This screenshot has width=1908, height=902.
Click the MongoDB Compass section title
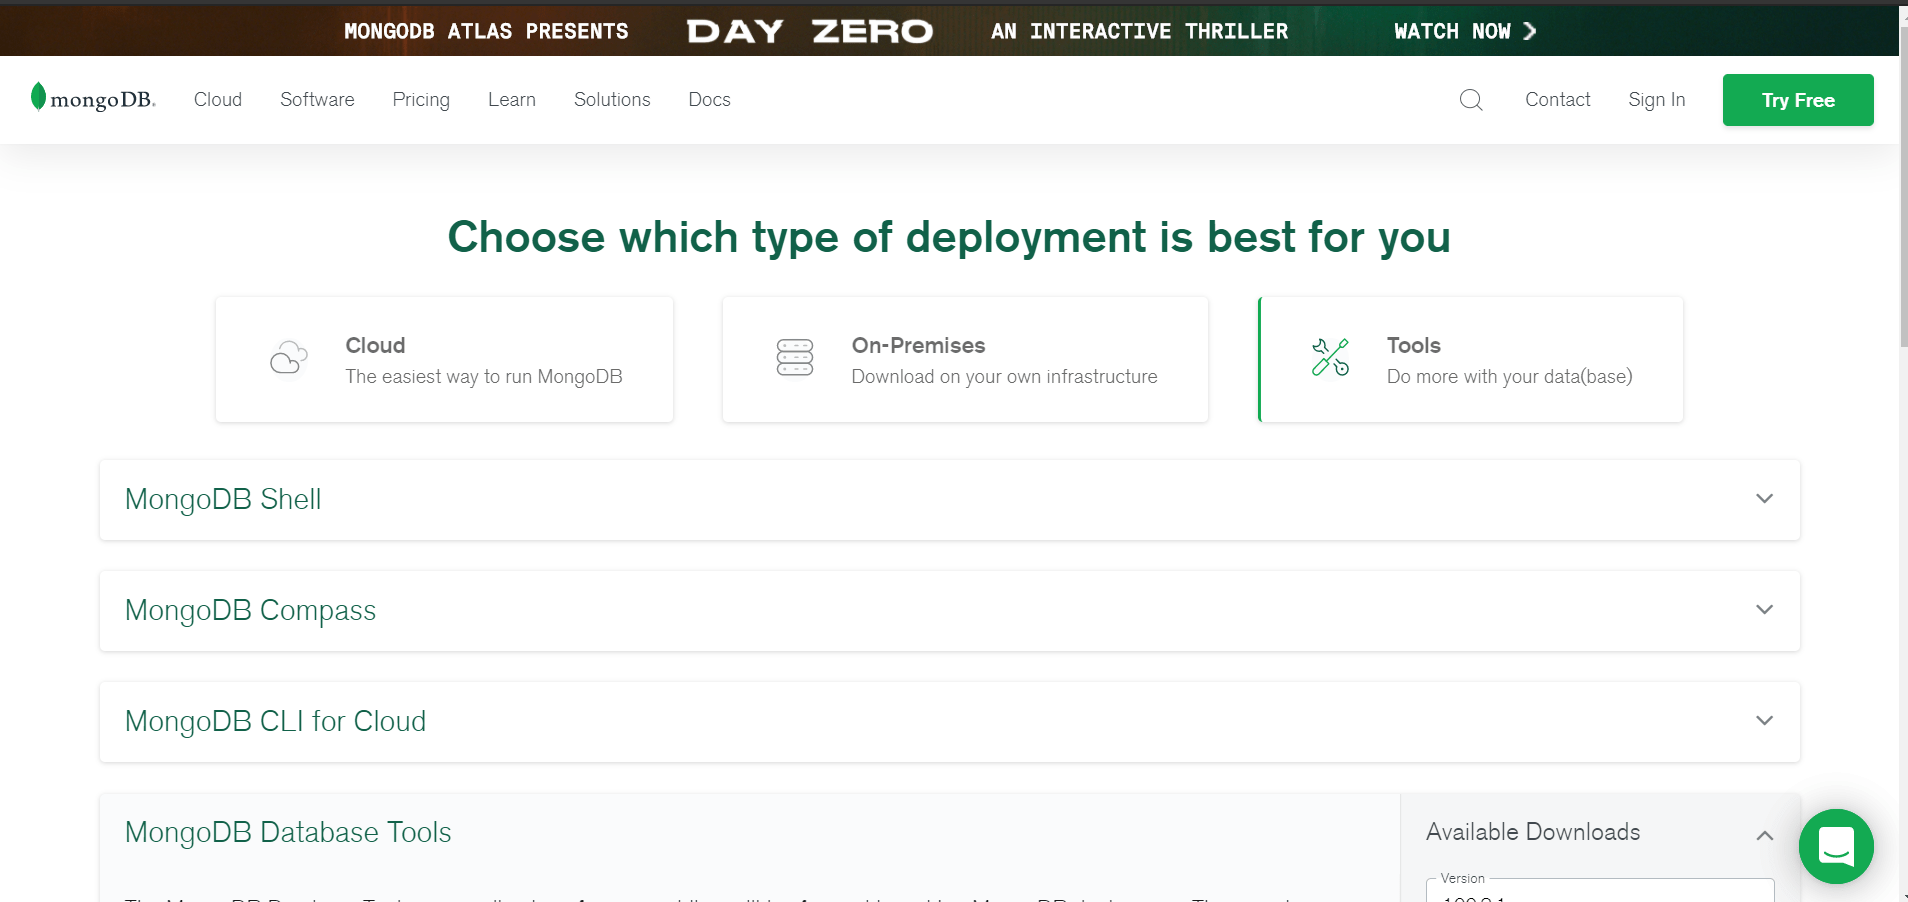pyautogui.click(x=250, y=610)
